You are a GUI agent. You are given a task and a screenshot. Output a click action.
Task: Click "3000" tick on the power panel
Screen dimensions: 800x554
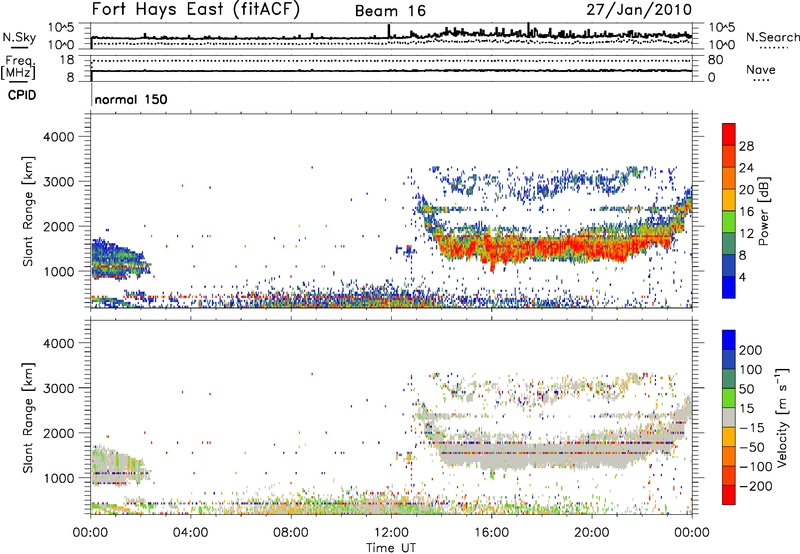point(58,182)
